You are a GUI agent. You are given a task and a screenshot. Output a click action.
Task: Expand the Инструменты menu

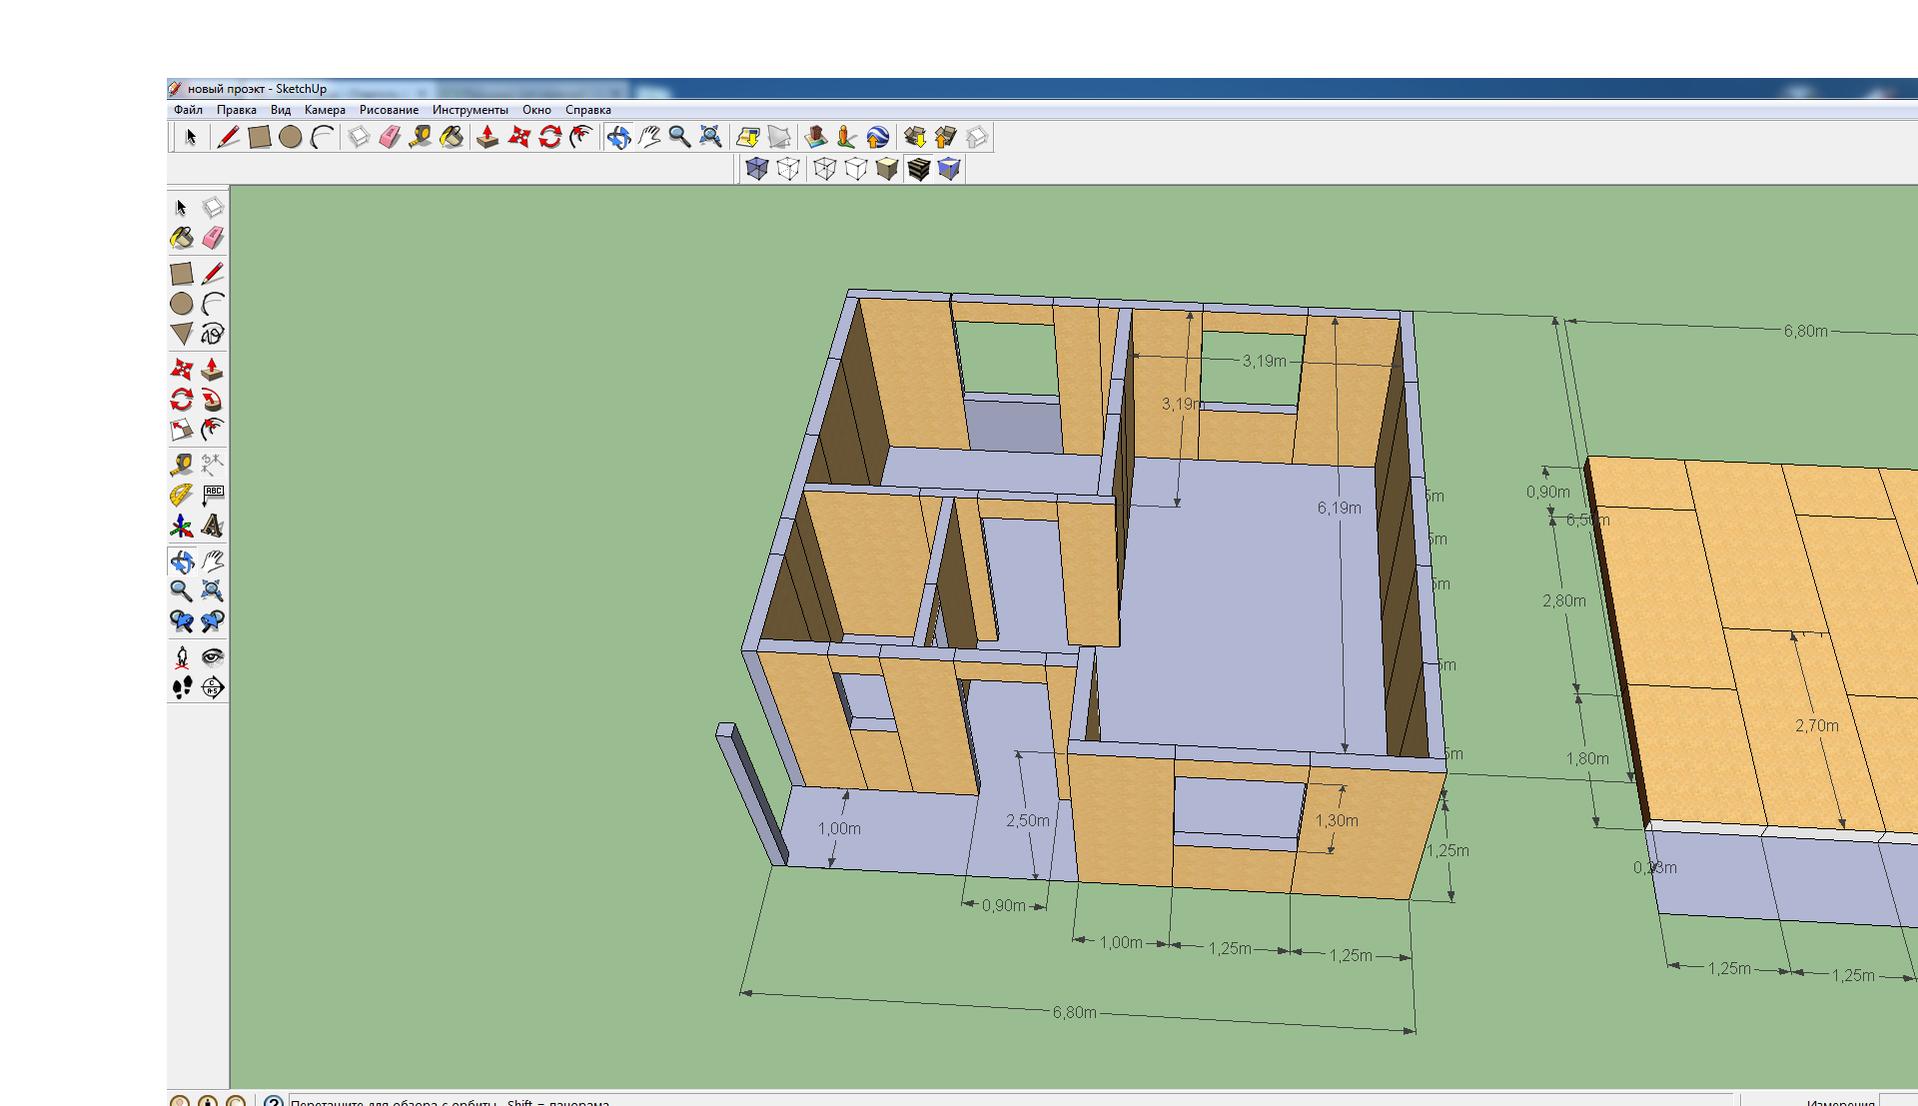(470, 110)
